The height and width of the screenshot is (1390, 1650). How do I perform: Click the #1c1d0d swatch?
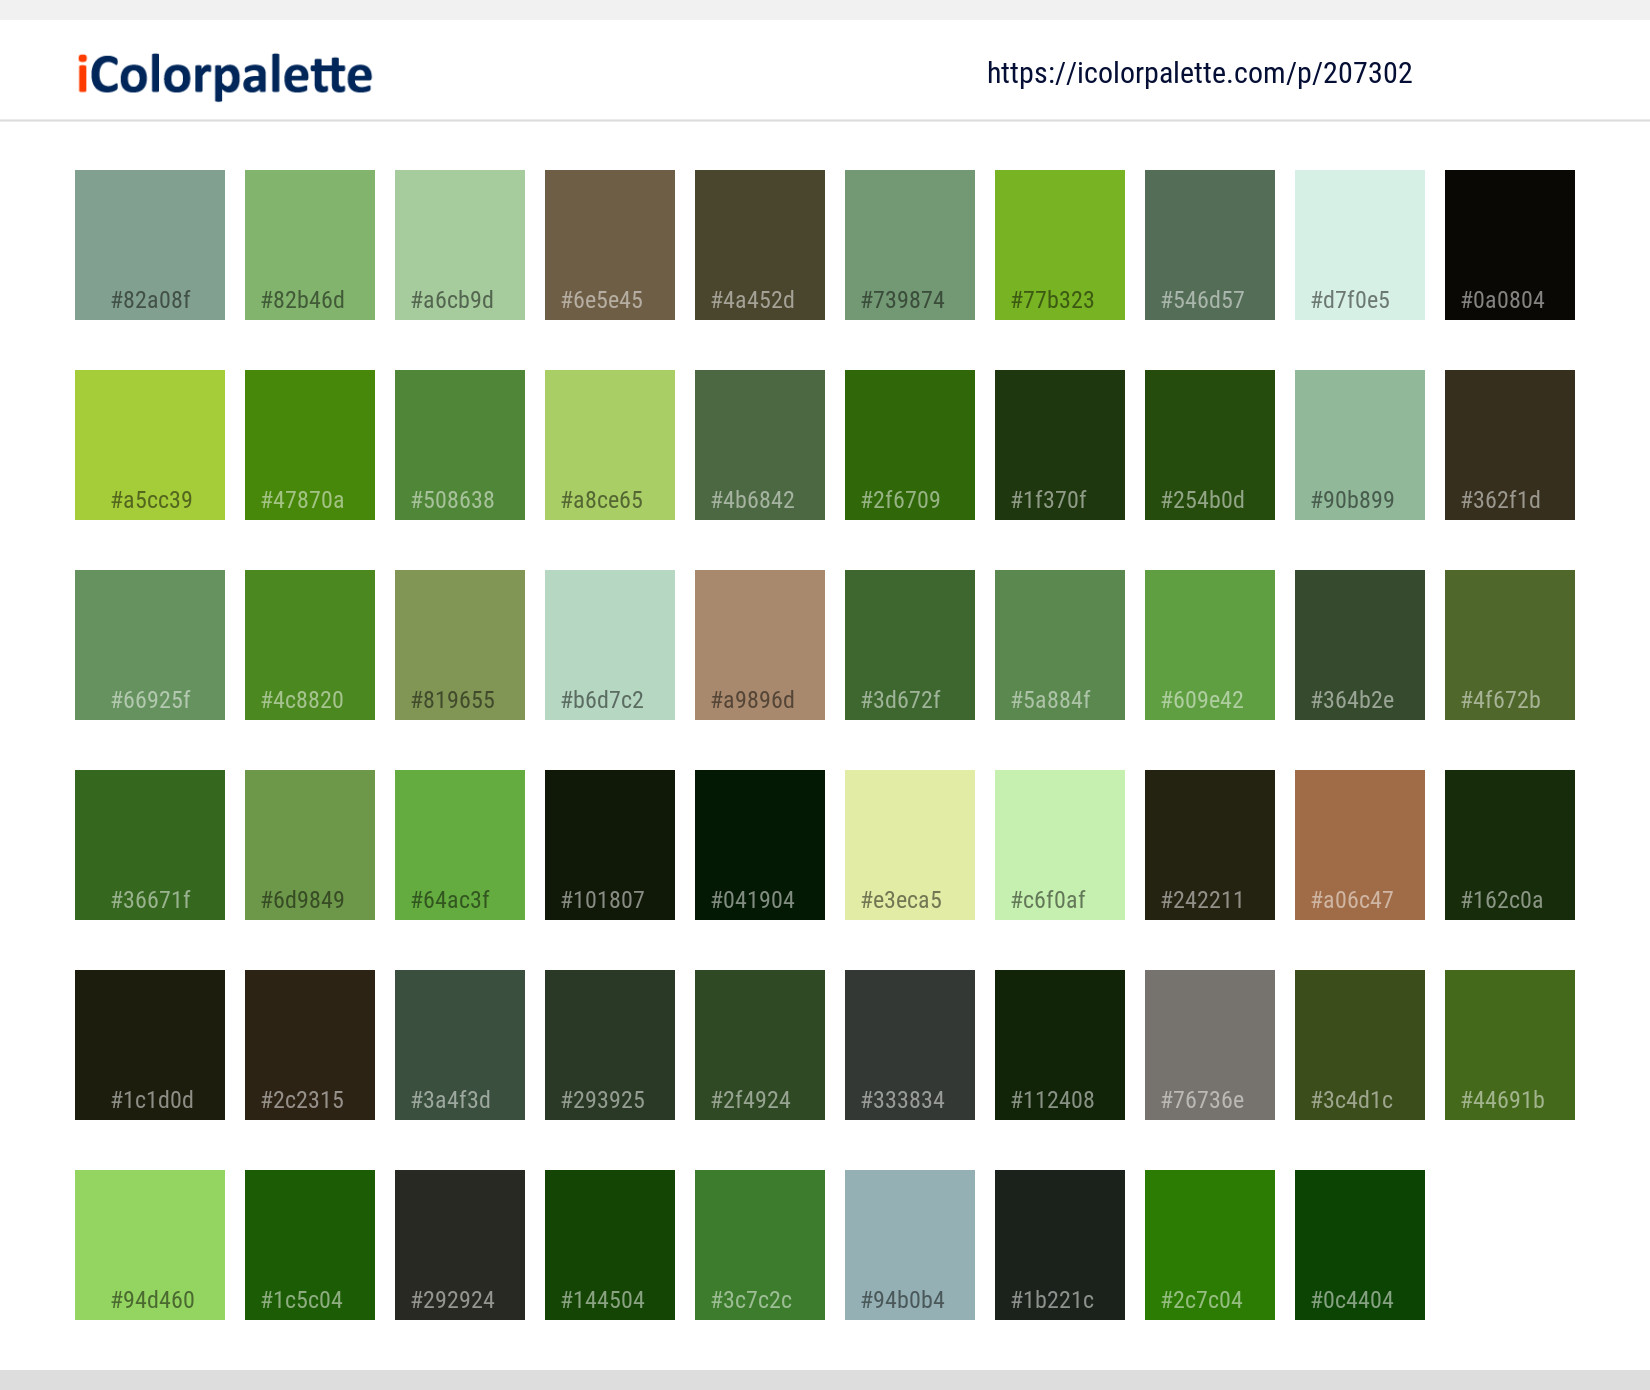coord(150,1045)
